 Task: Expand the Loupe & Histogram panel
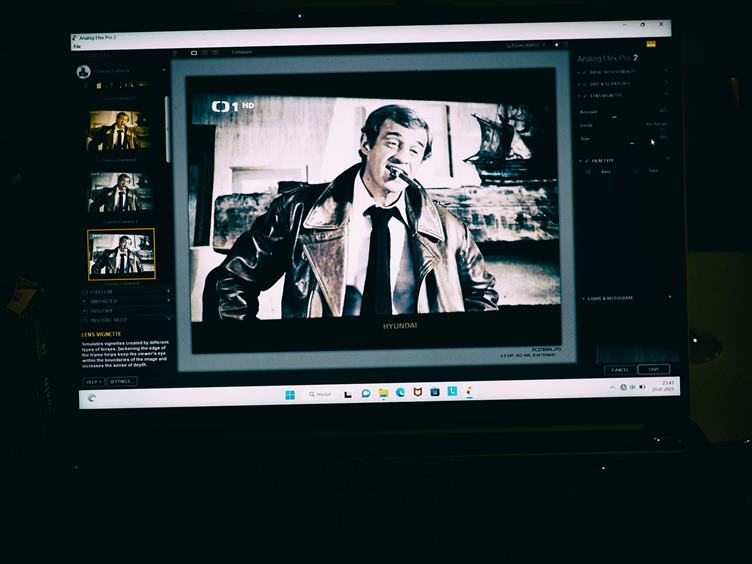(x=584, y=299)
